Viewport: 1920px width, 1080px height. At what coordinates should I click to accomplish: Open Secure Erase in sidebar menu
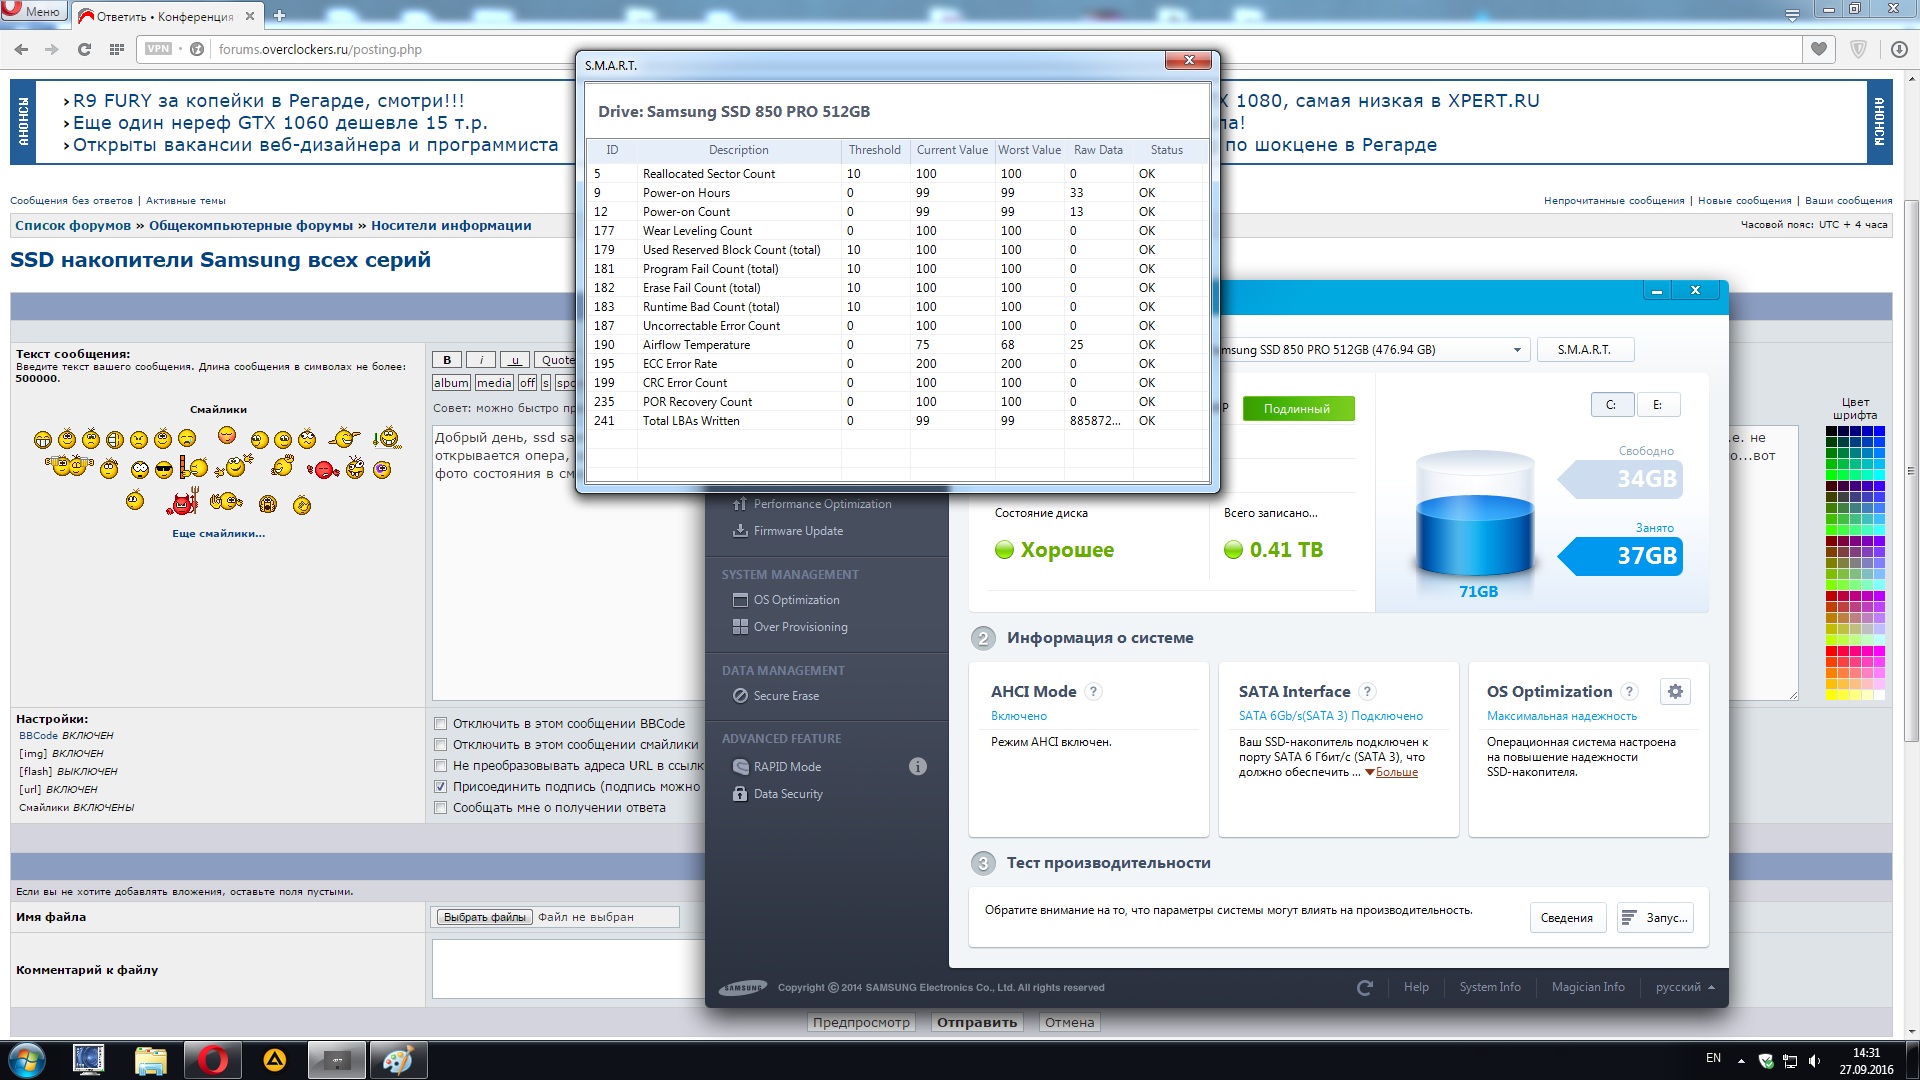coord(785,696)
